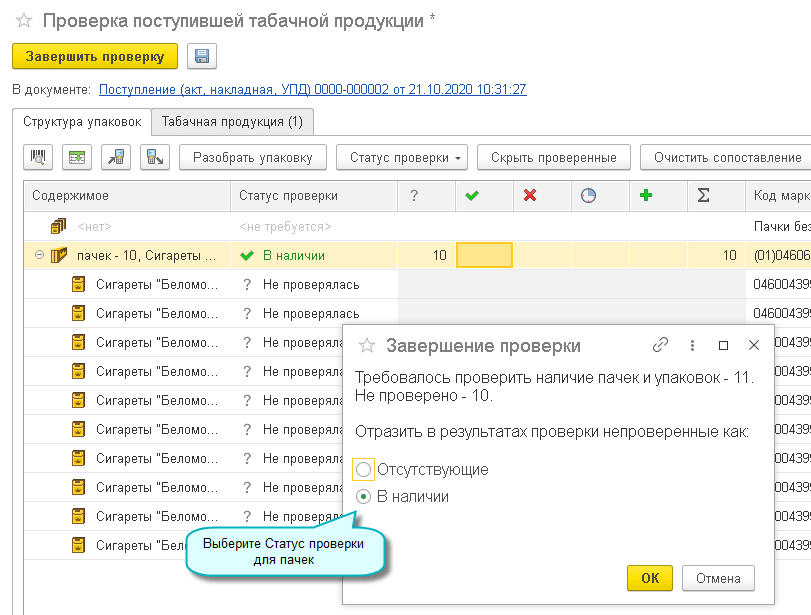
Task: Select the 'Отсутствующие' radio option
Action: pyautogui.click(x=364, y=469)
